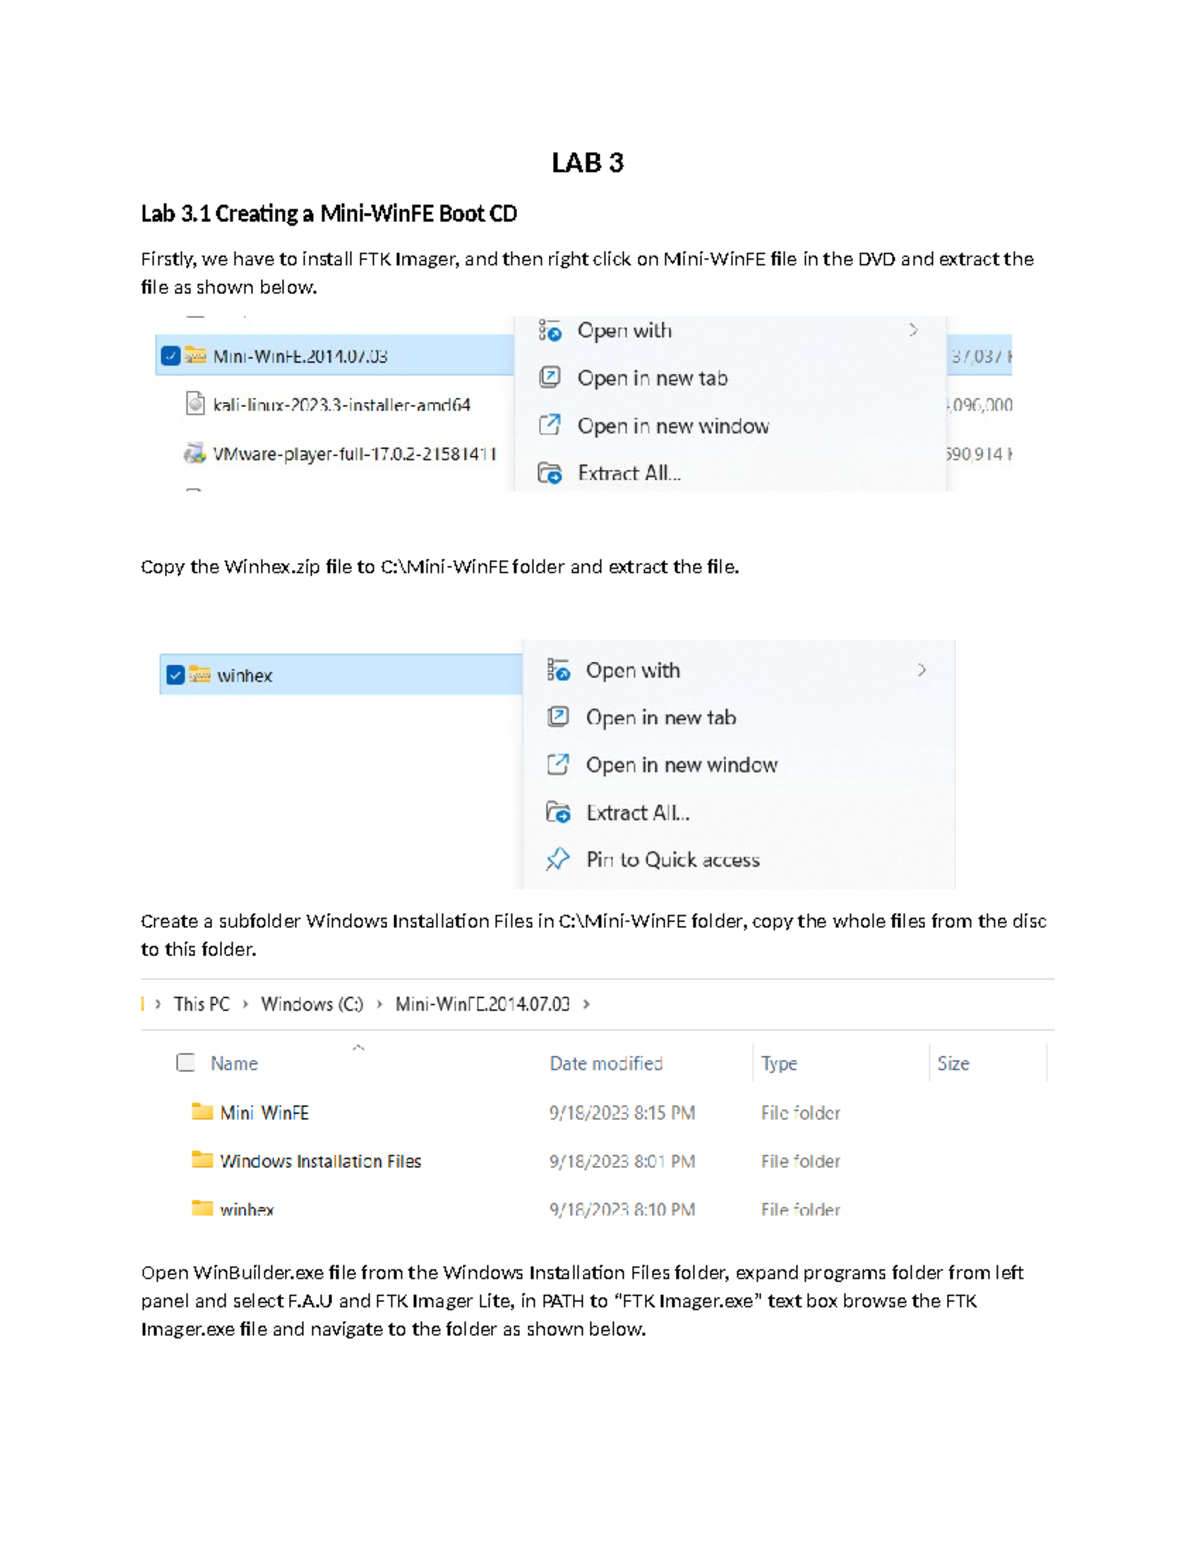Select Extract All from the winhex context menu
This screenshot has height=1553, width=1200.
pos(637,812)
